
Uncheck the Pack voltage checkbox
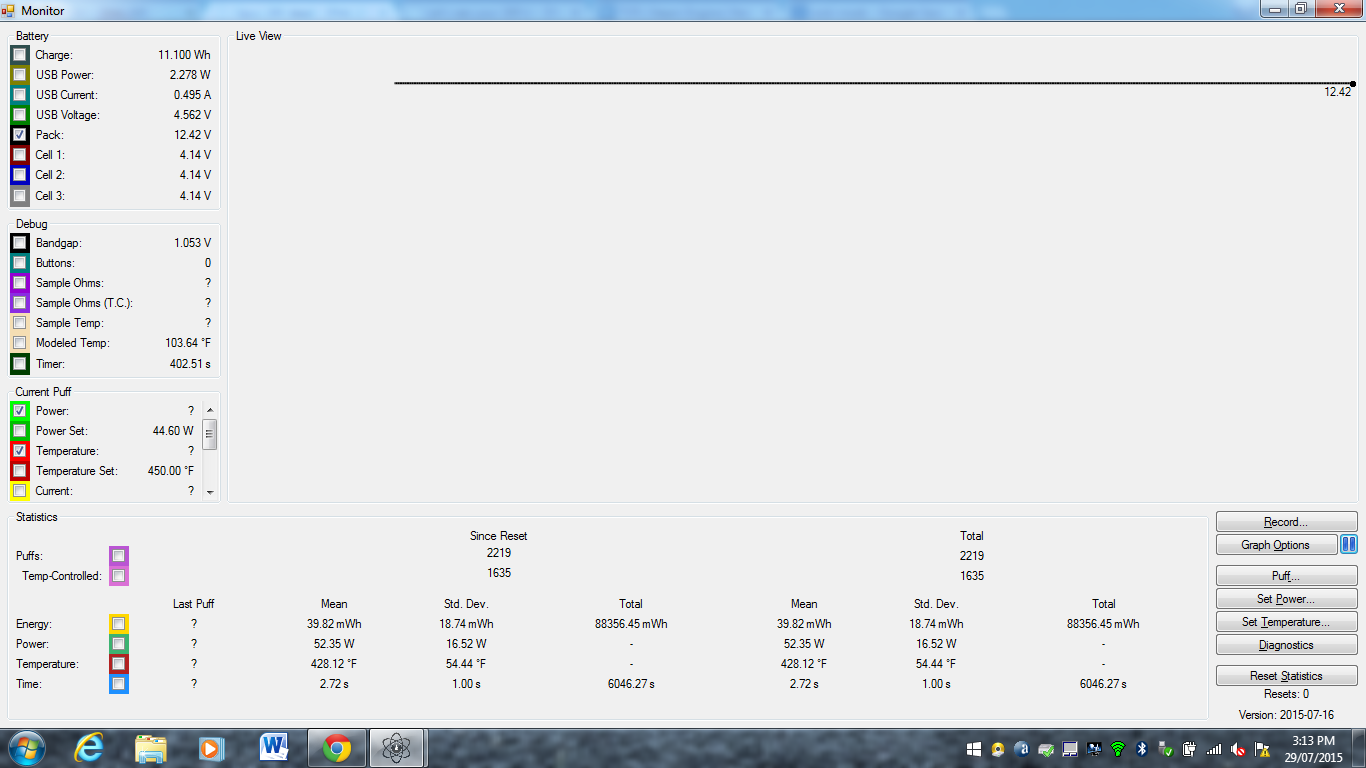[x=20, y=135]
